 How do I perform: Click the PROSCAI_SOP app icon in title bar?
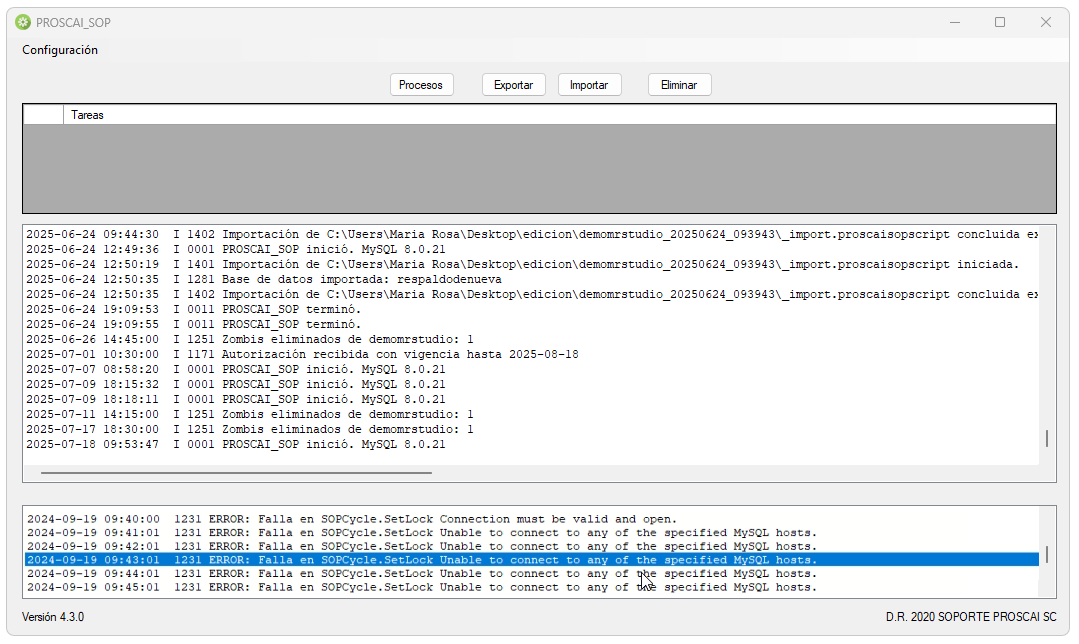coord(23,23)
